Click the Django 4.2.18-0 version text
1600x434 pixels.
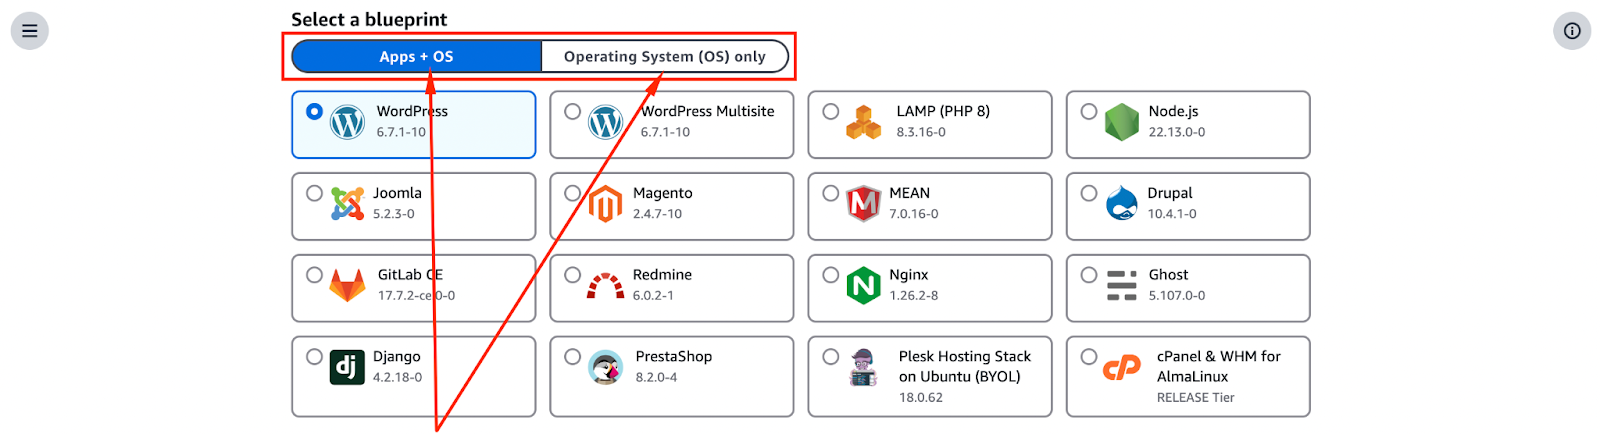tap(398, 378)
